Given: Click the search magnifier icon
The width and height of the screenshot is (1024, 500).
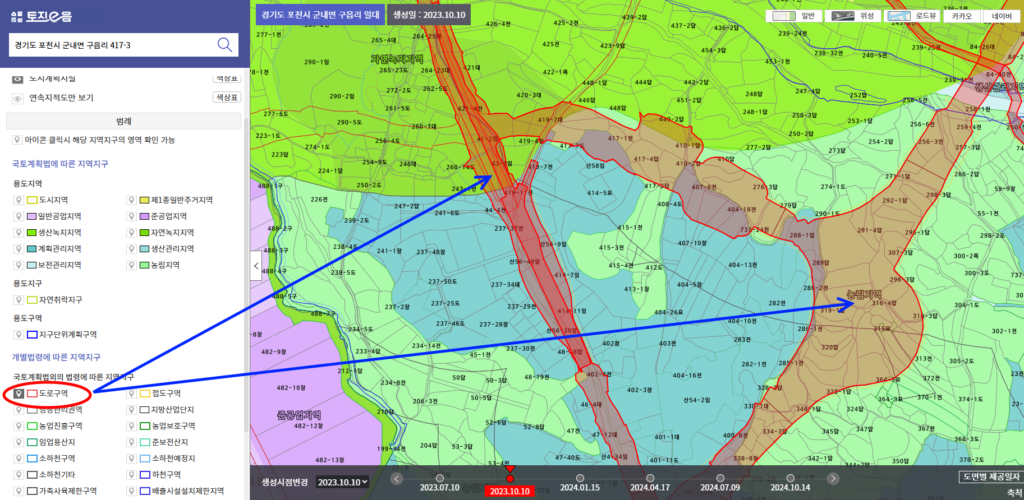Looking at the screenshot, I should coord(225,44).
